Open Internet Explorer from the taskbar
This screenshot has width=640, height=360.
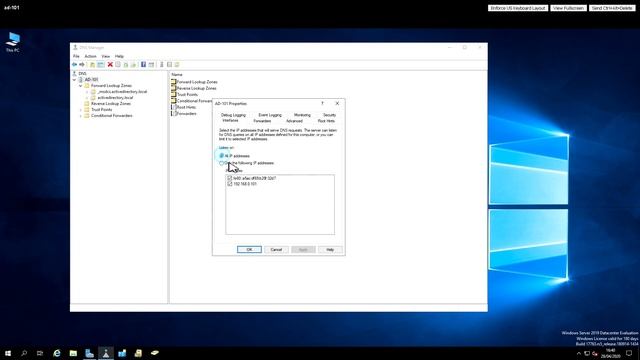57,353
